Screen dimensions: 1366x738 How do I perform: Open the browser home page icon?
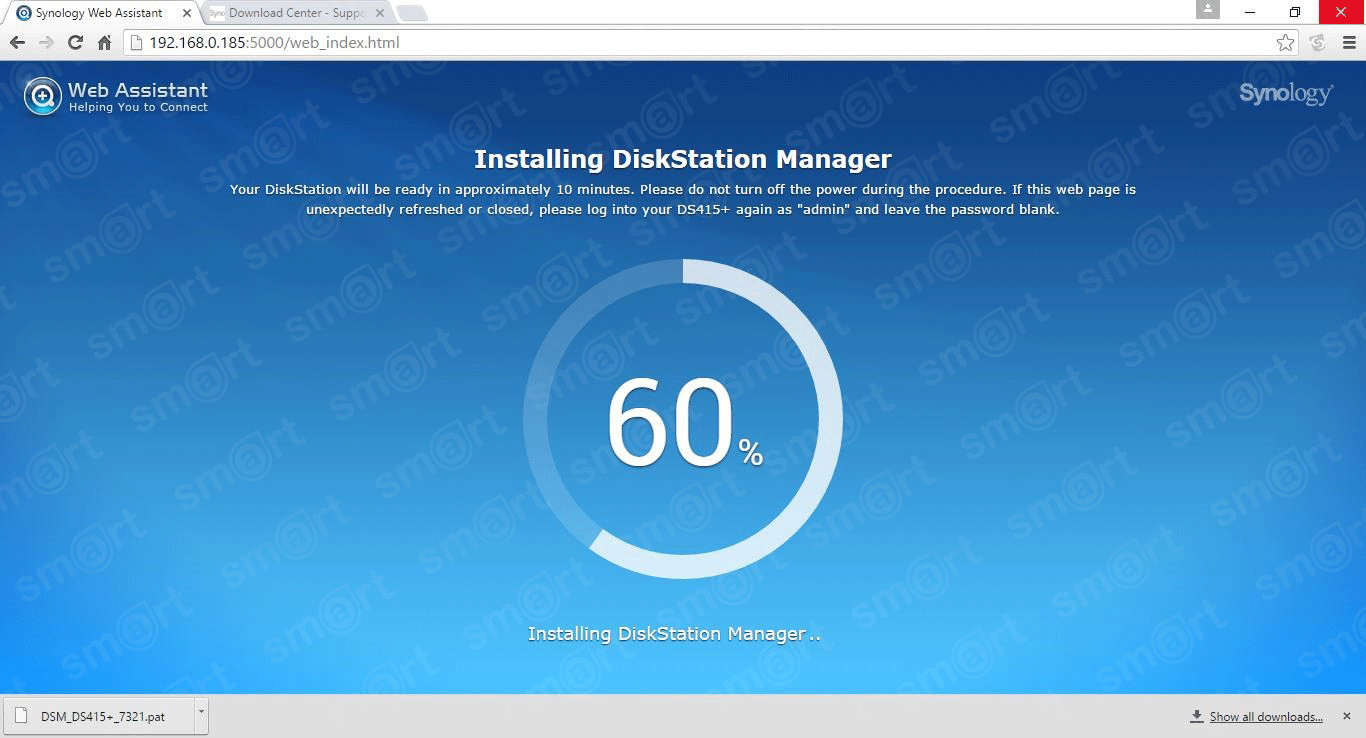coord(104,43)
